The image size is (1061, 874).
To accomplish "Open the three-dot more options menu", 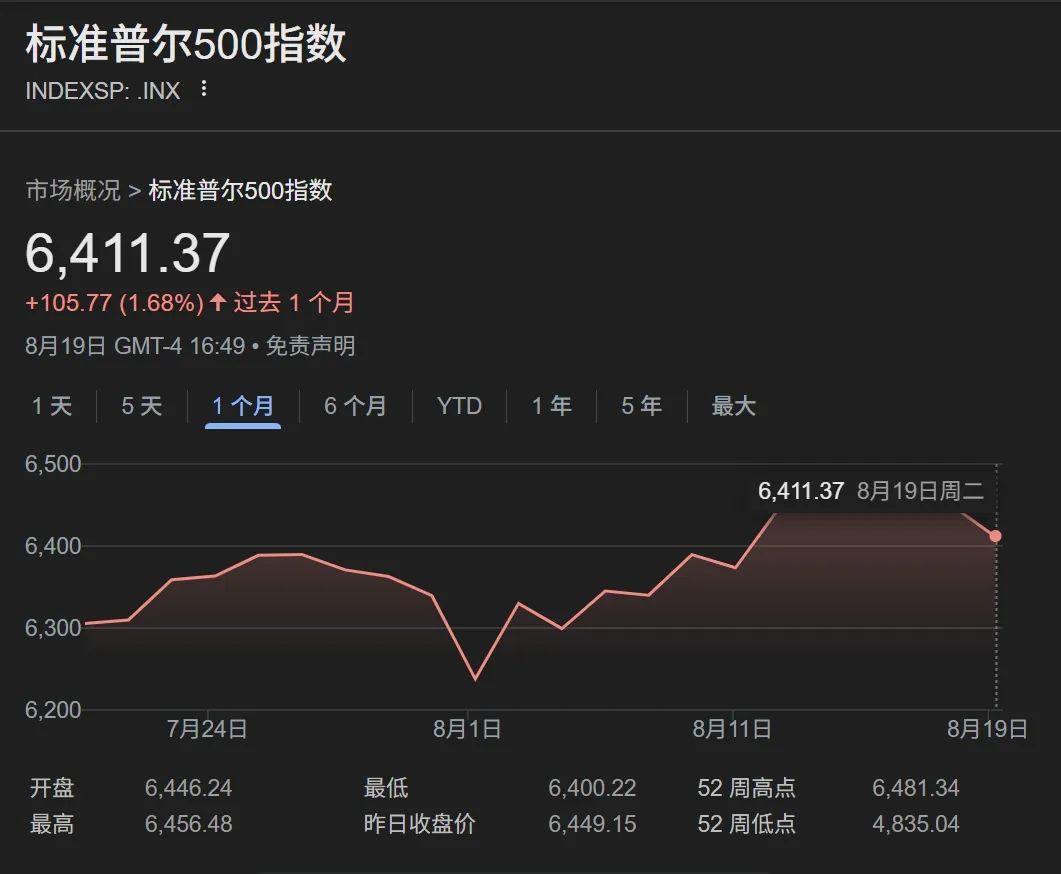I will tap(204, 89).
